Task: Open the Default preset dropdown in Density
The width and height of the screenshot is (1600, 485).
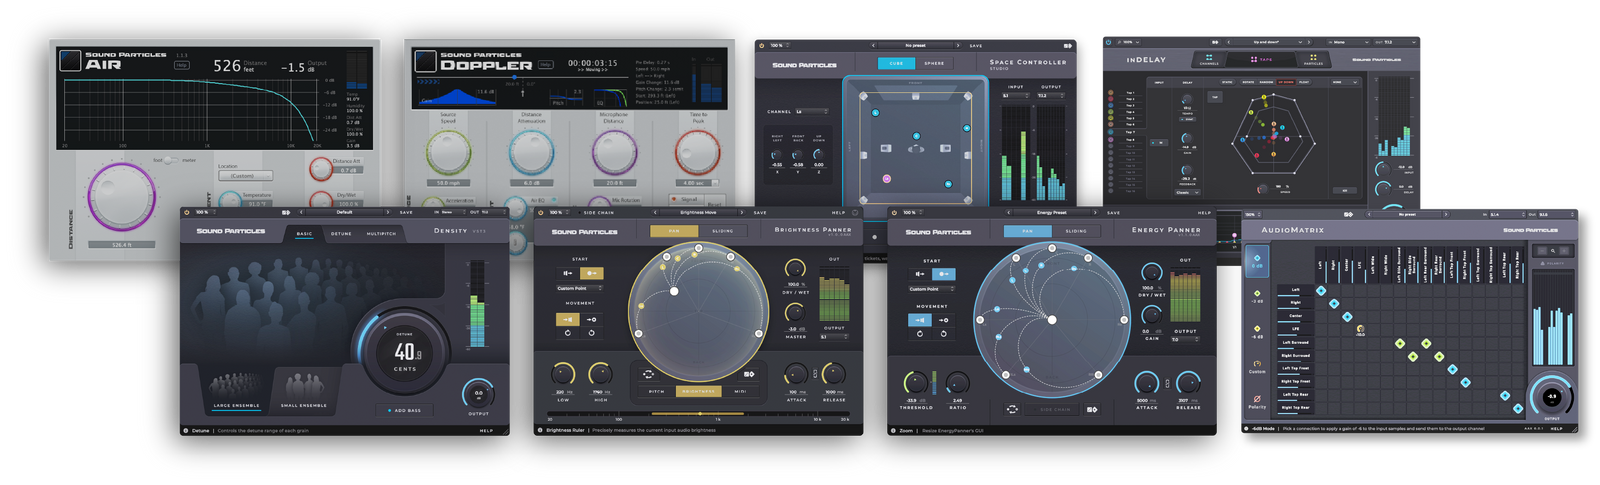Action: 345,212
